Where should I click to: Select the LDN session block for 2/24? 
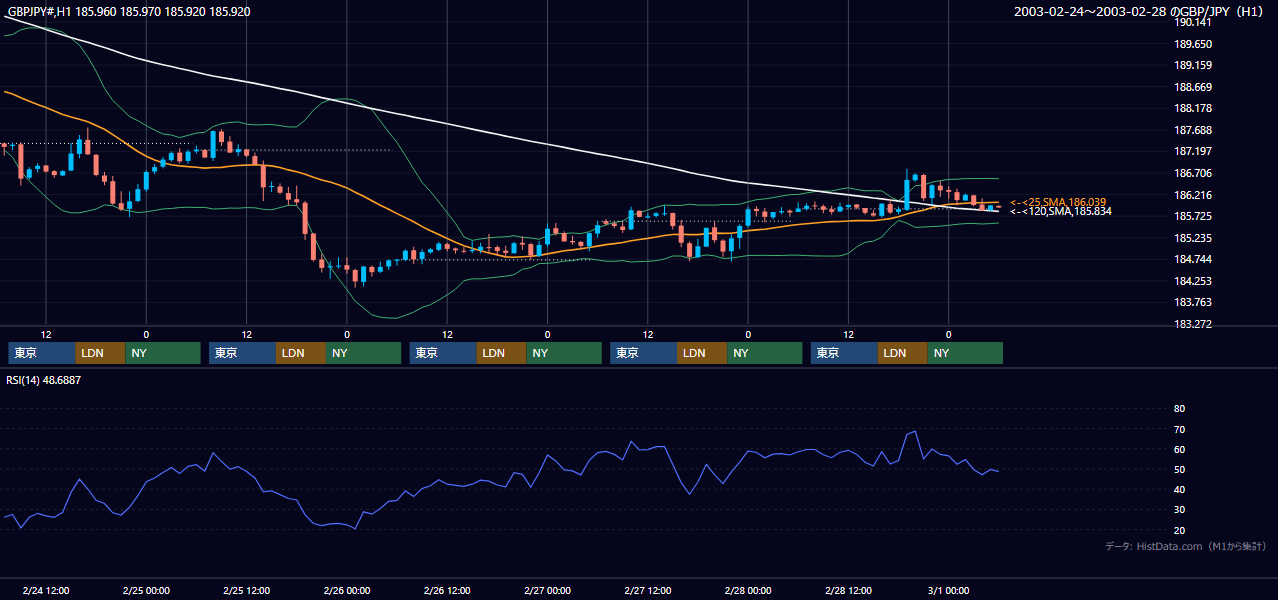[x=101, y=353]
